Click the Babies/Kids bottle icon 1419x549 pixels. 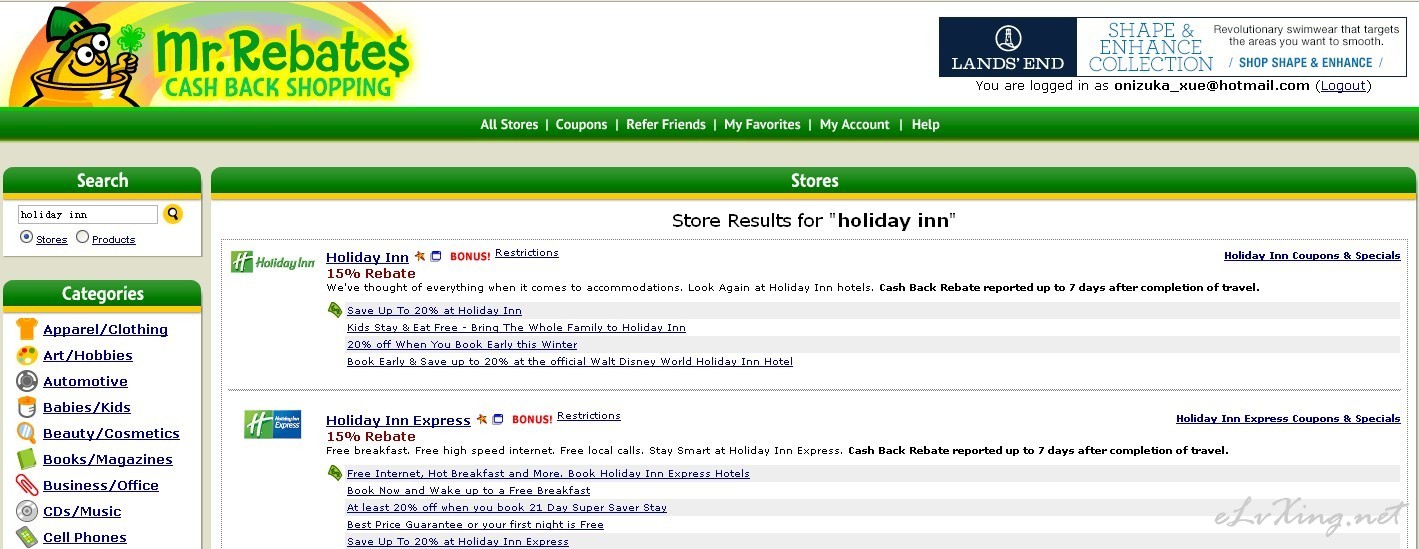point(27,407)
